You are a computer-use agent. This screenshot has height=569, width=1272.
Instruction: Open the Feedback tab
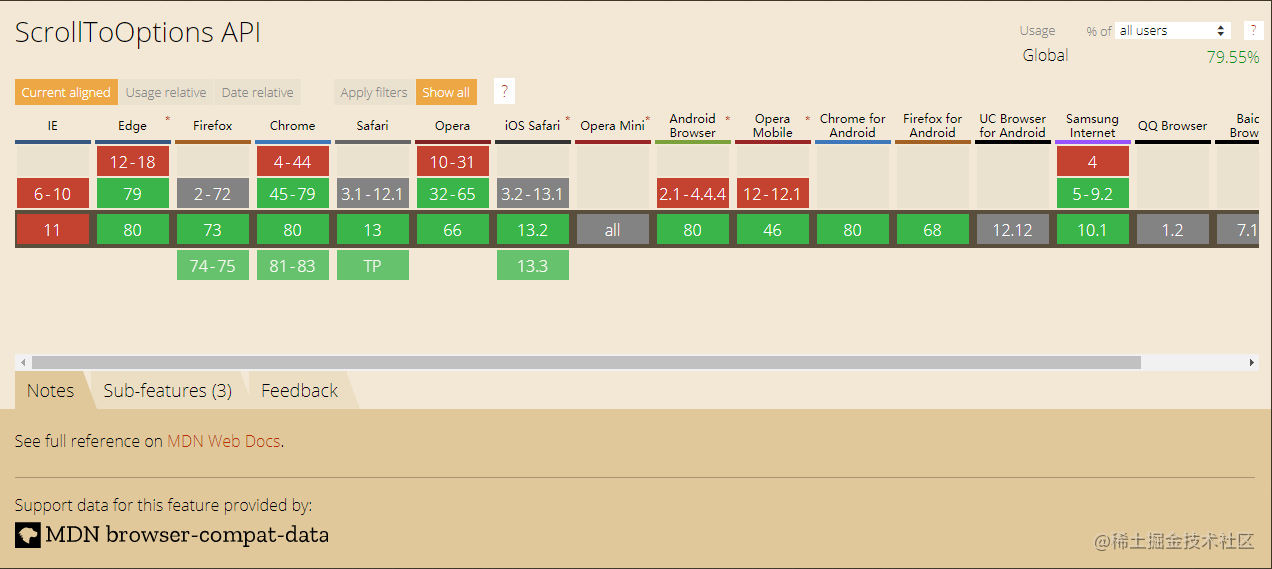[x=299, y=390]
